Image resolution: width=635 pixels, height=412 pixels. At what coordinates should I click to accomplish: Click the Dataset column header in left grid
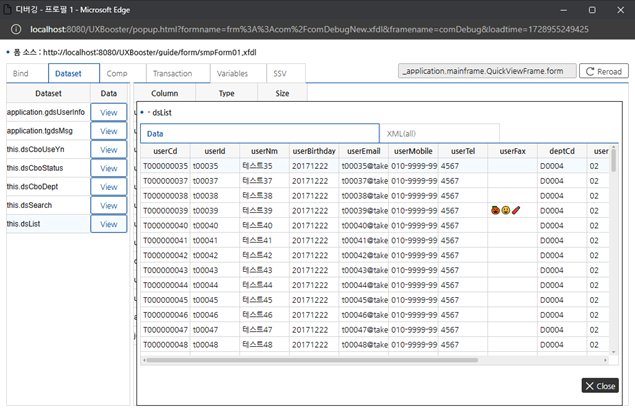coord(48,93)
